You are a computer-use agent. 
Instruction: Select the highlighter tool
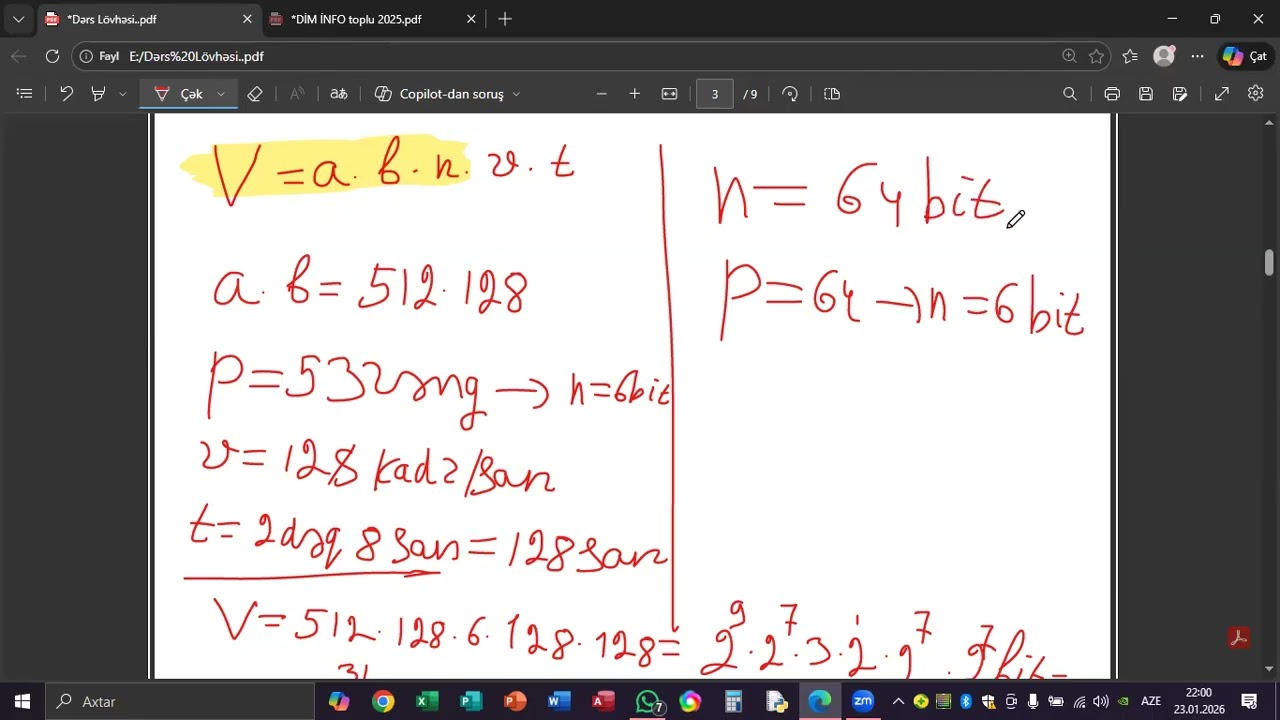(98, 94)
